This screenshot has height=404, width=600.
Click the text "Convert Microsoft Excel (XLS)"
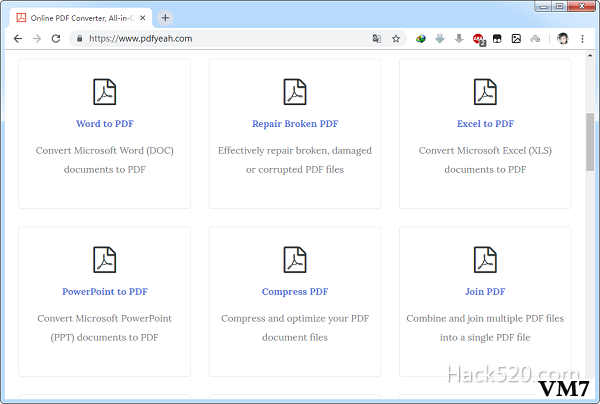tap(485, 151)
